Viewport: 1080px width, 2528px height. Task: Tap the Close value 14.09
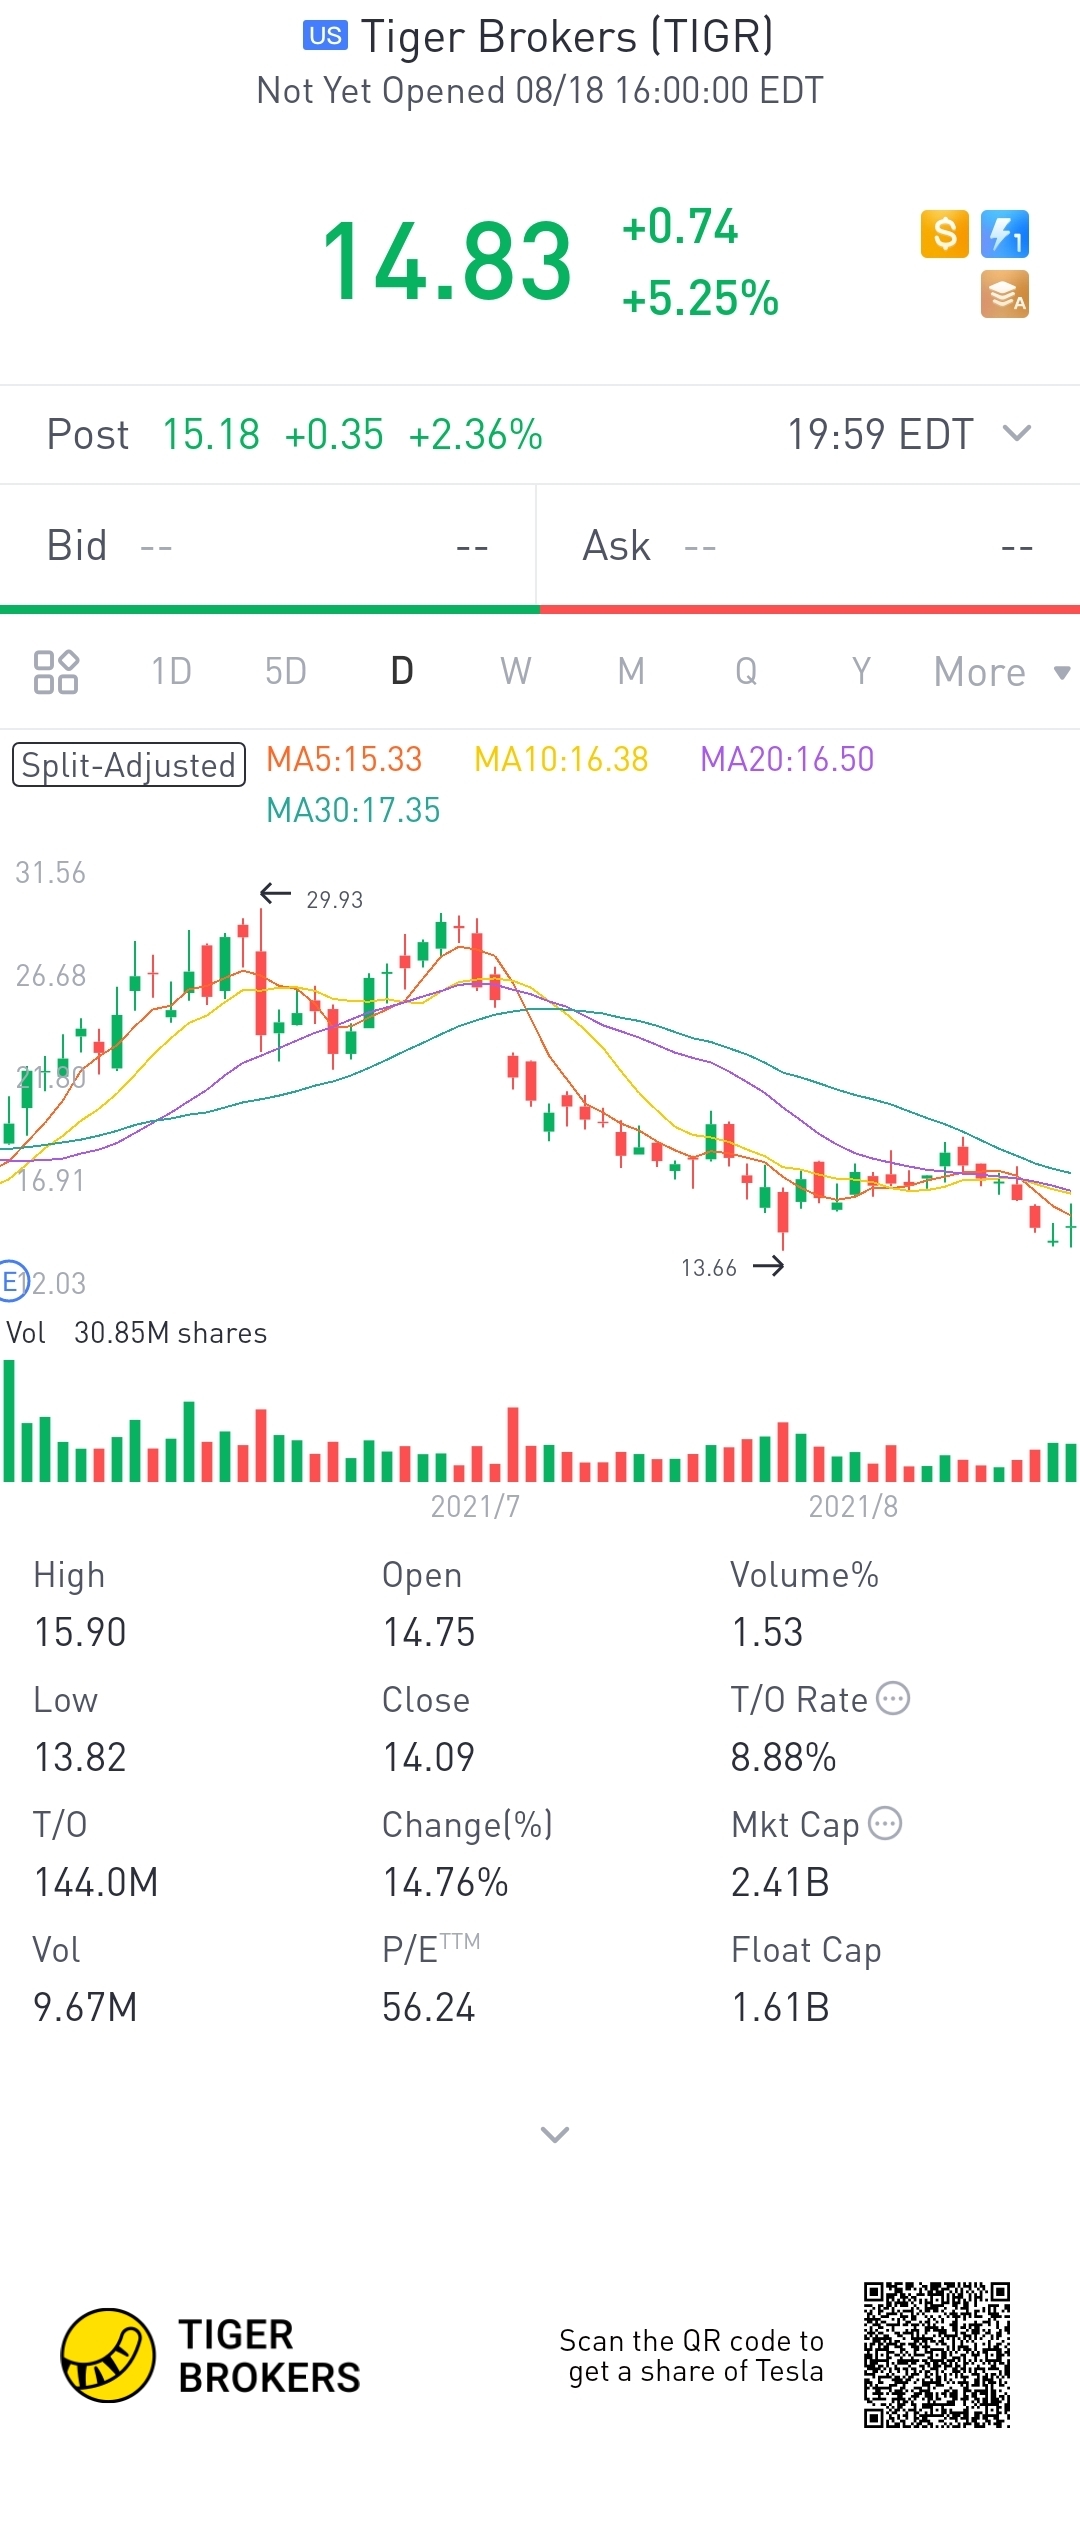click(429, 1758)
